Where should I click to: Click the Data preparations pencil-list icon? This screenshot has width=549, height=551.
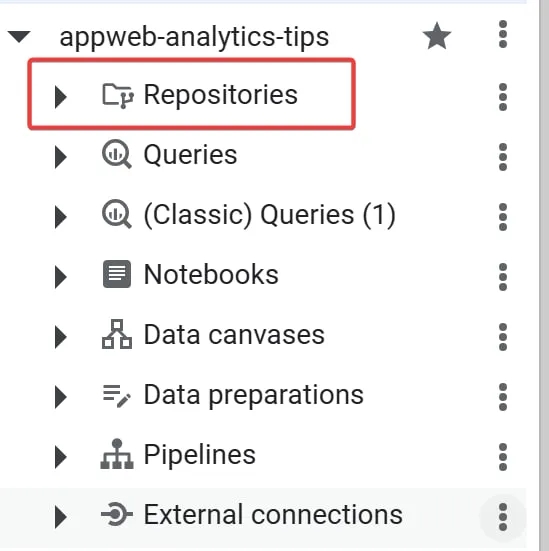click(x=117, y=396)
